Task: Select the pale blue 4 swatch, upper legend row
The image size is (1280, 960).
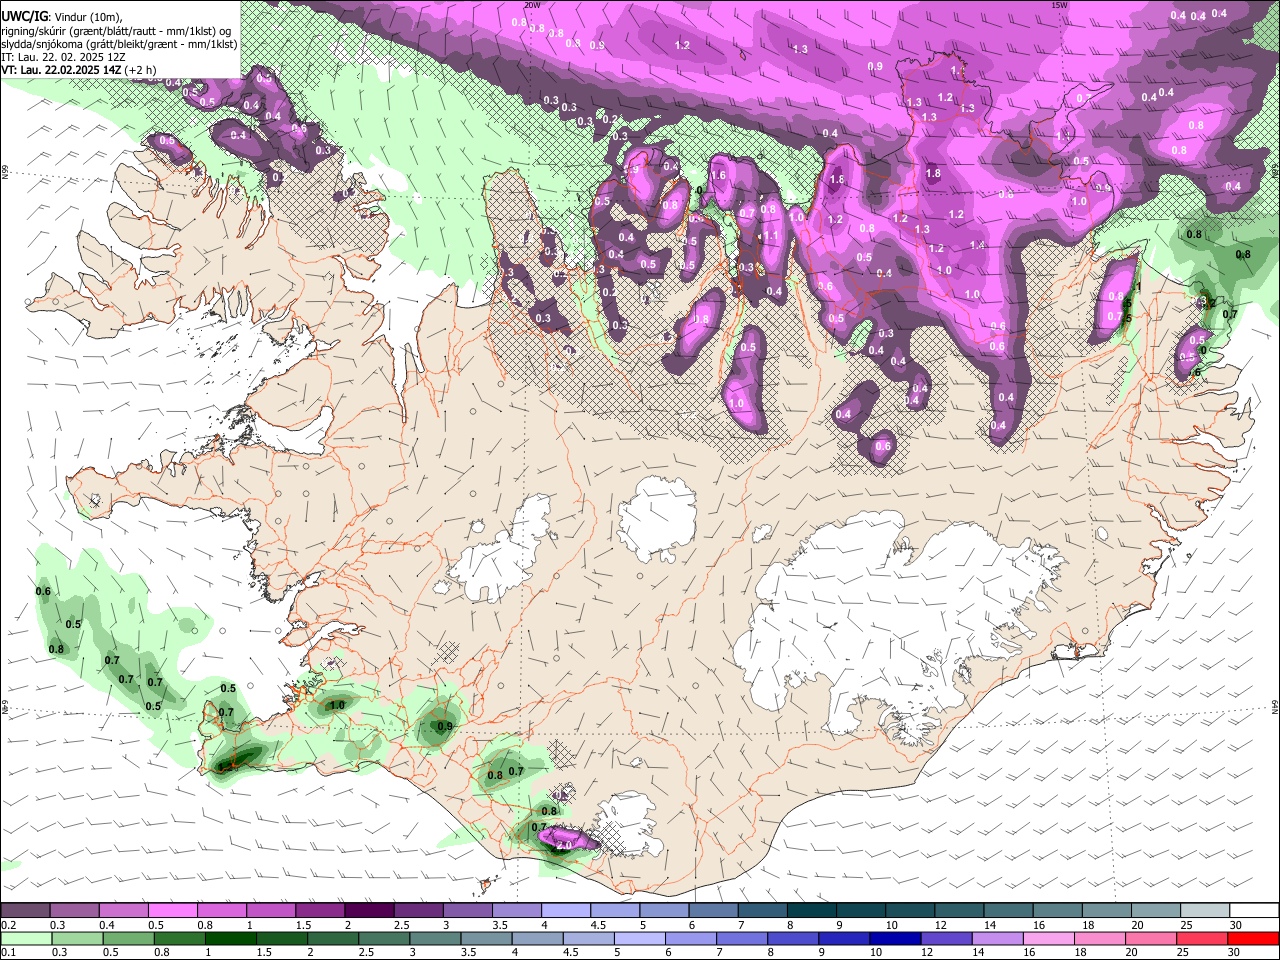Action: (x=565, y=910)
